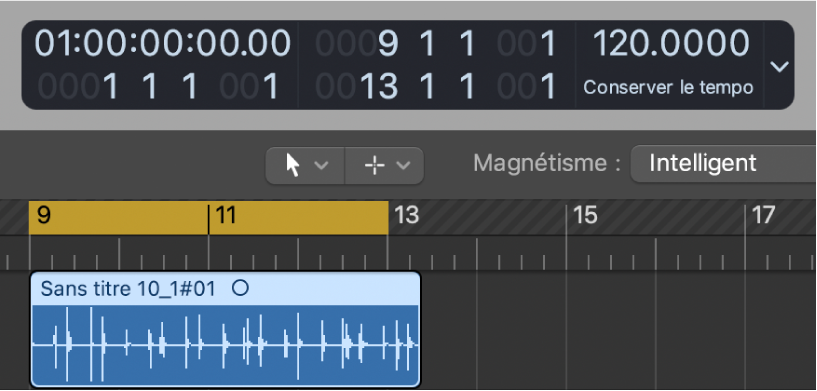Click the right locator position 13 1 1 1
Screen dimensions: 817x391
click(x=437, y=86)
